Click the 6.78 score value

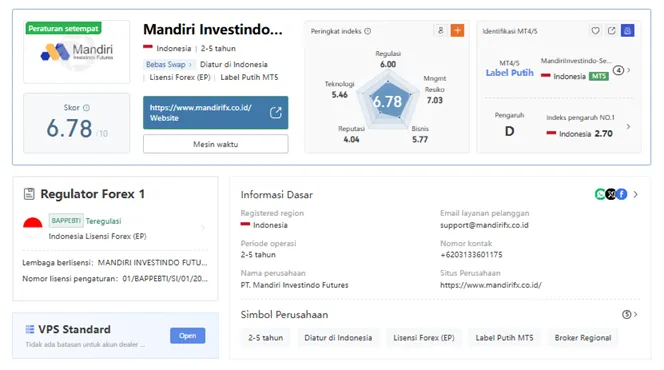(x=69, y=128)
